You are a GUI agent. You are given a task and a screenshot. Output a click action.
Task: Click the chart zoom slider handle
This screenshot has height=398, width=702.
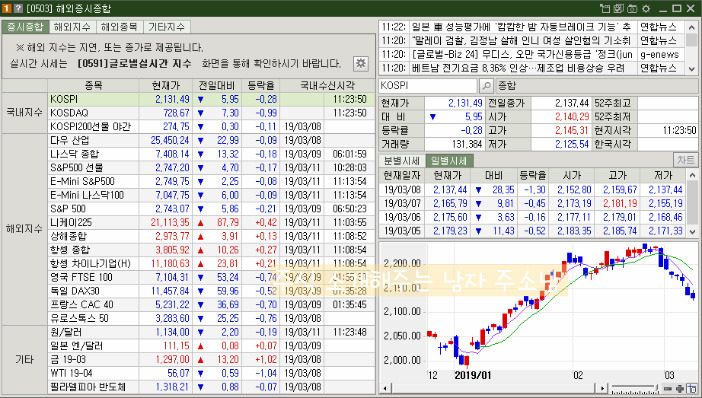pos(656,388)
